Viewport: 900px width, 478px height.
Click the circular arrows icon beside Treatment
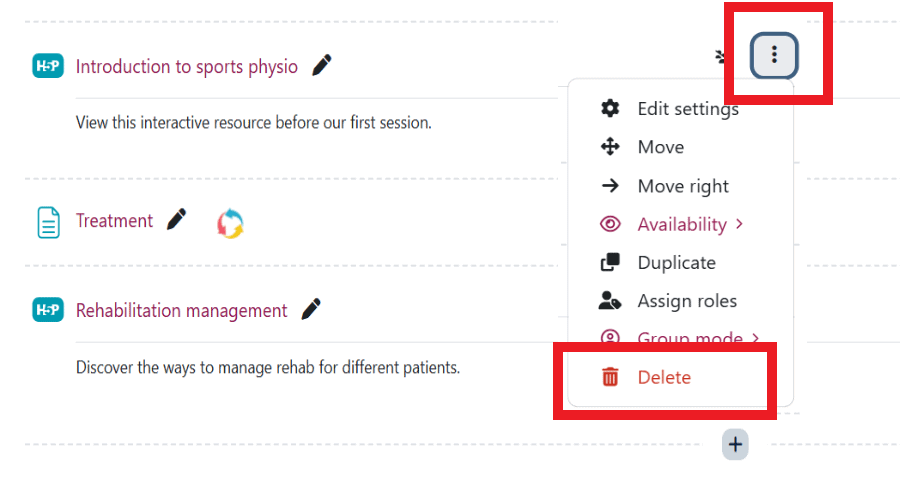click(230, 223)
